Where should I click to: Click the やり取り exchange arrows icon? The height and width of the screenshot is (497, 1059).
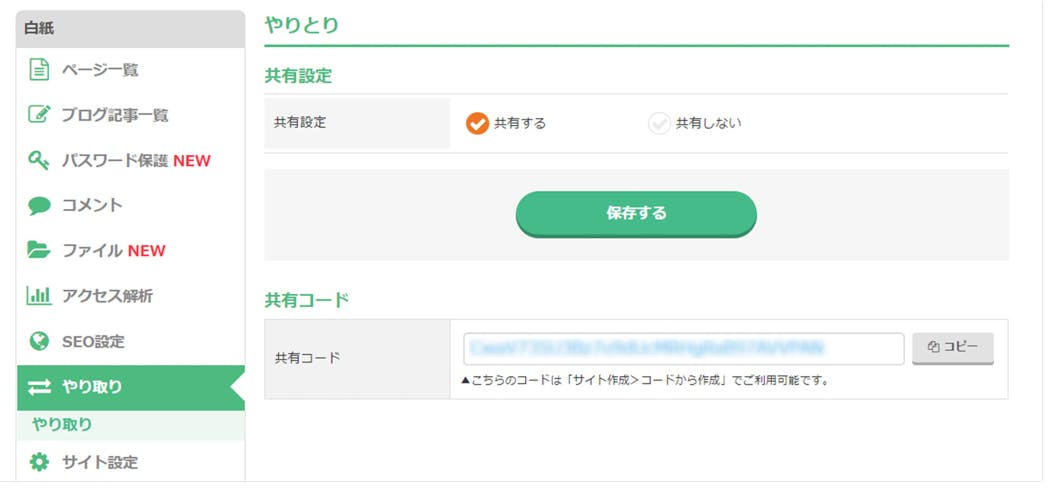coord(39,387)
